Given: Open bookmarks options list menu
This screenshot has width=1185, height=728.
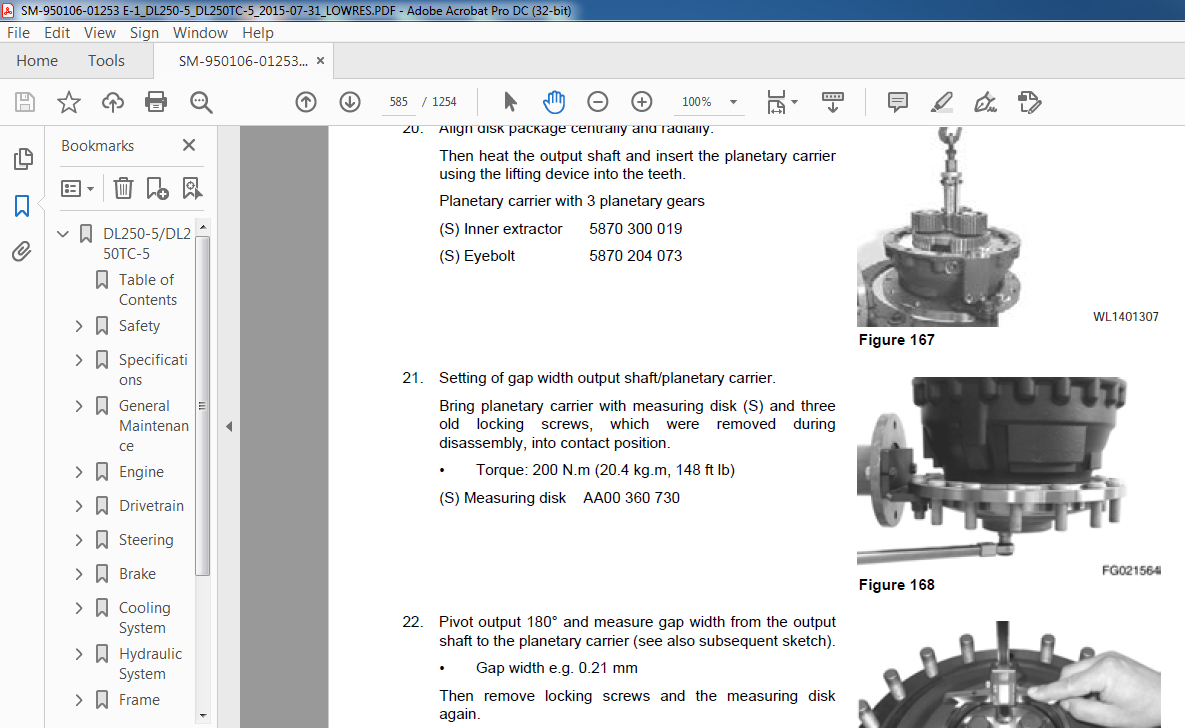Looking at the screenshot, I should tap(77, 188).
